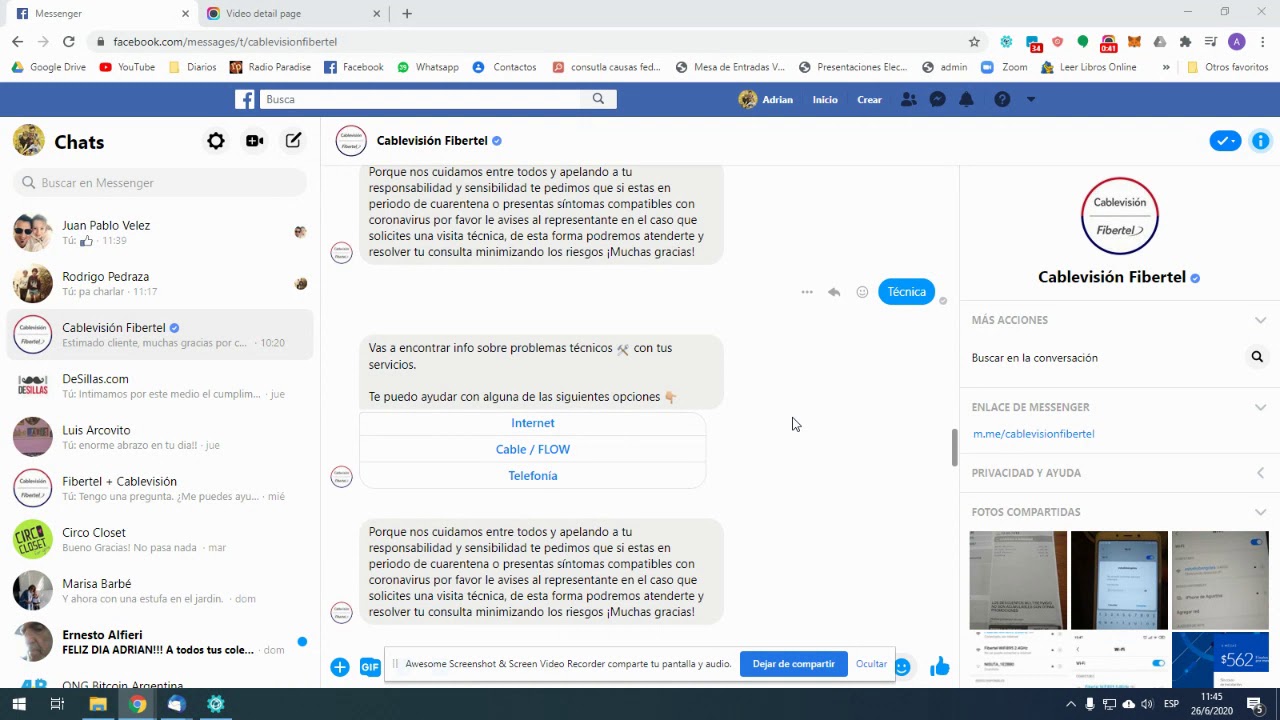Compose a new message with pencil icon

[293, 141]
